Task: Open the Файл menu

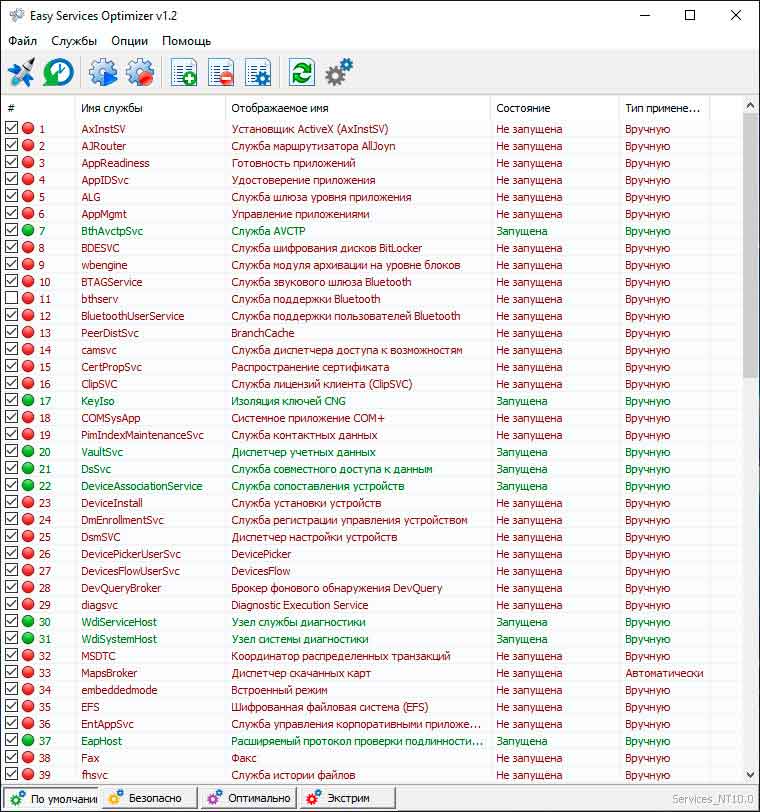Action: pyautogui.click(x=22, y=41)
